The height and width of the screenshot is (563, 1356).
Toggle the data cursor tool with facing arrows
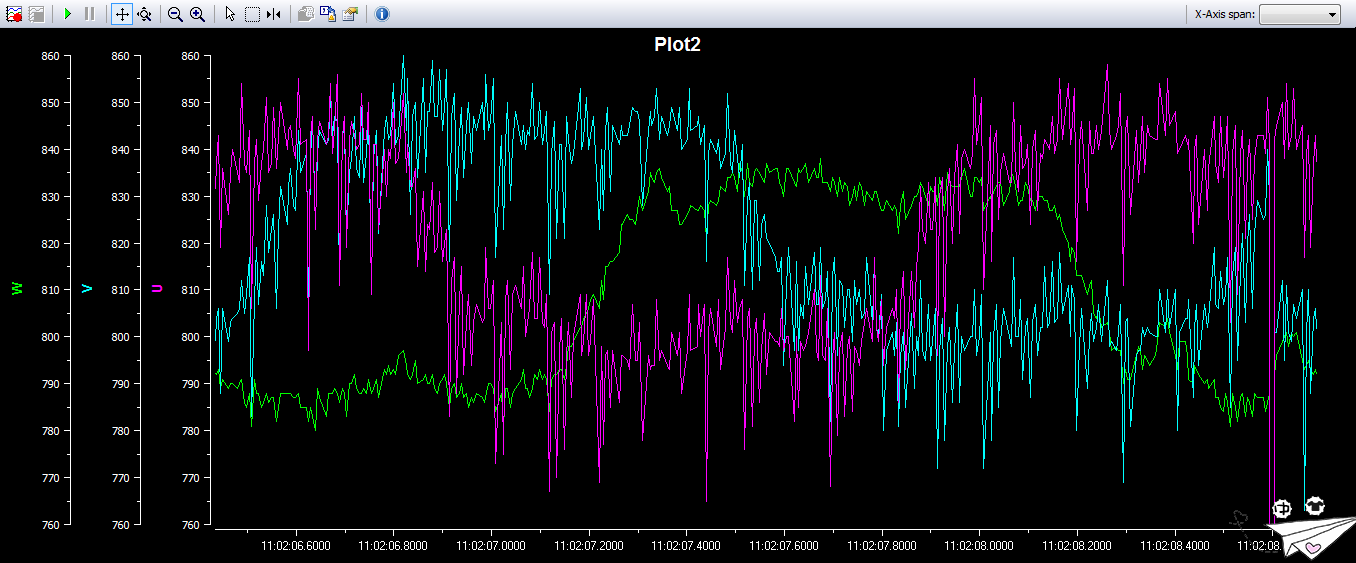(274, 14)
